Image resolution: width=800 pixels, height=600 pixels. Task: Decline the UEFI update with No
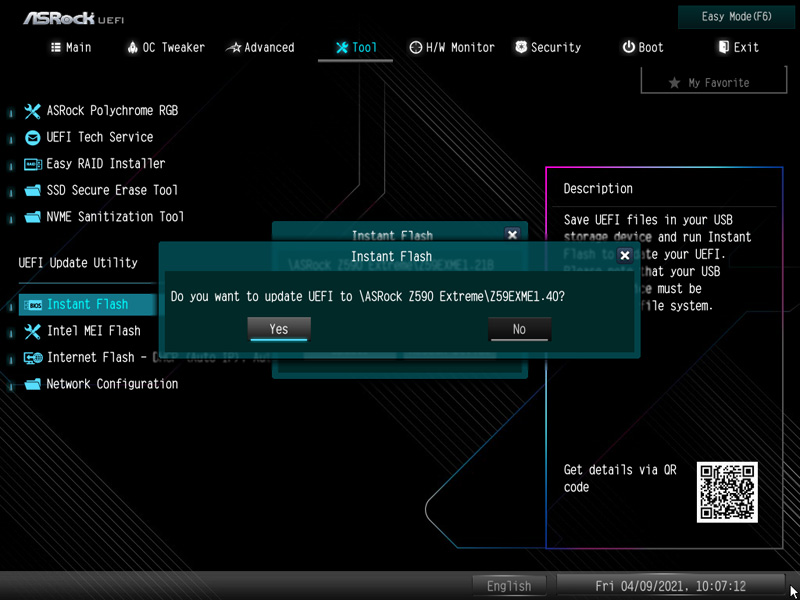click(x=519, y=329)
